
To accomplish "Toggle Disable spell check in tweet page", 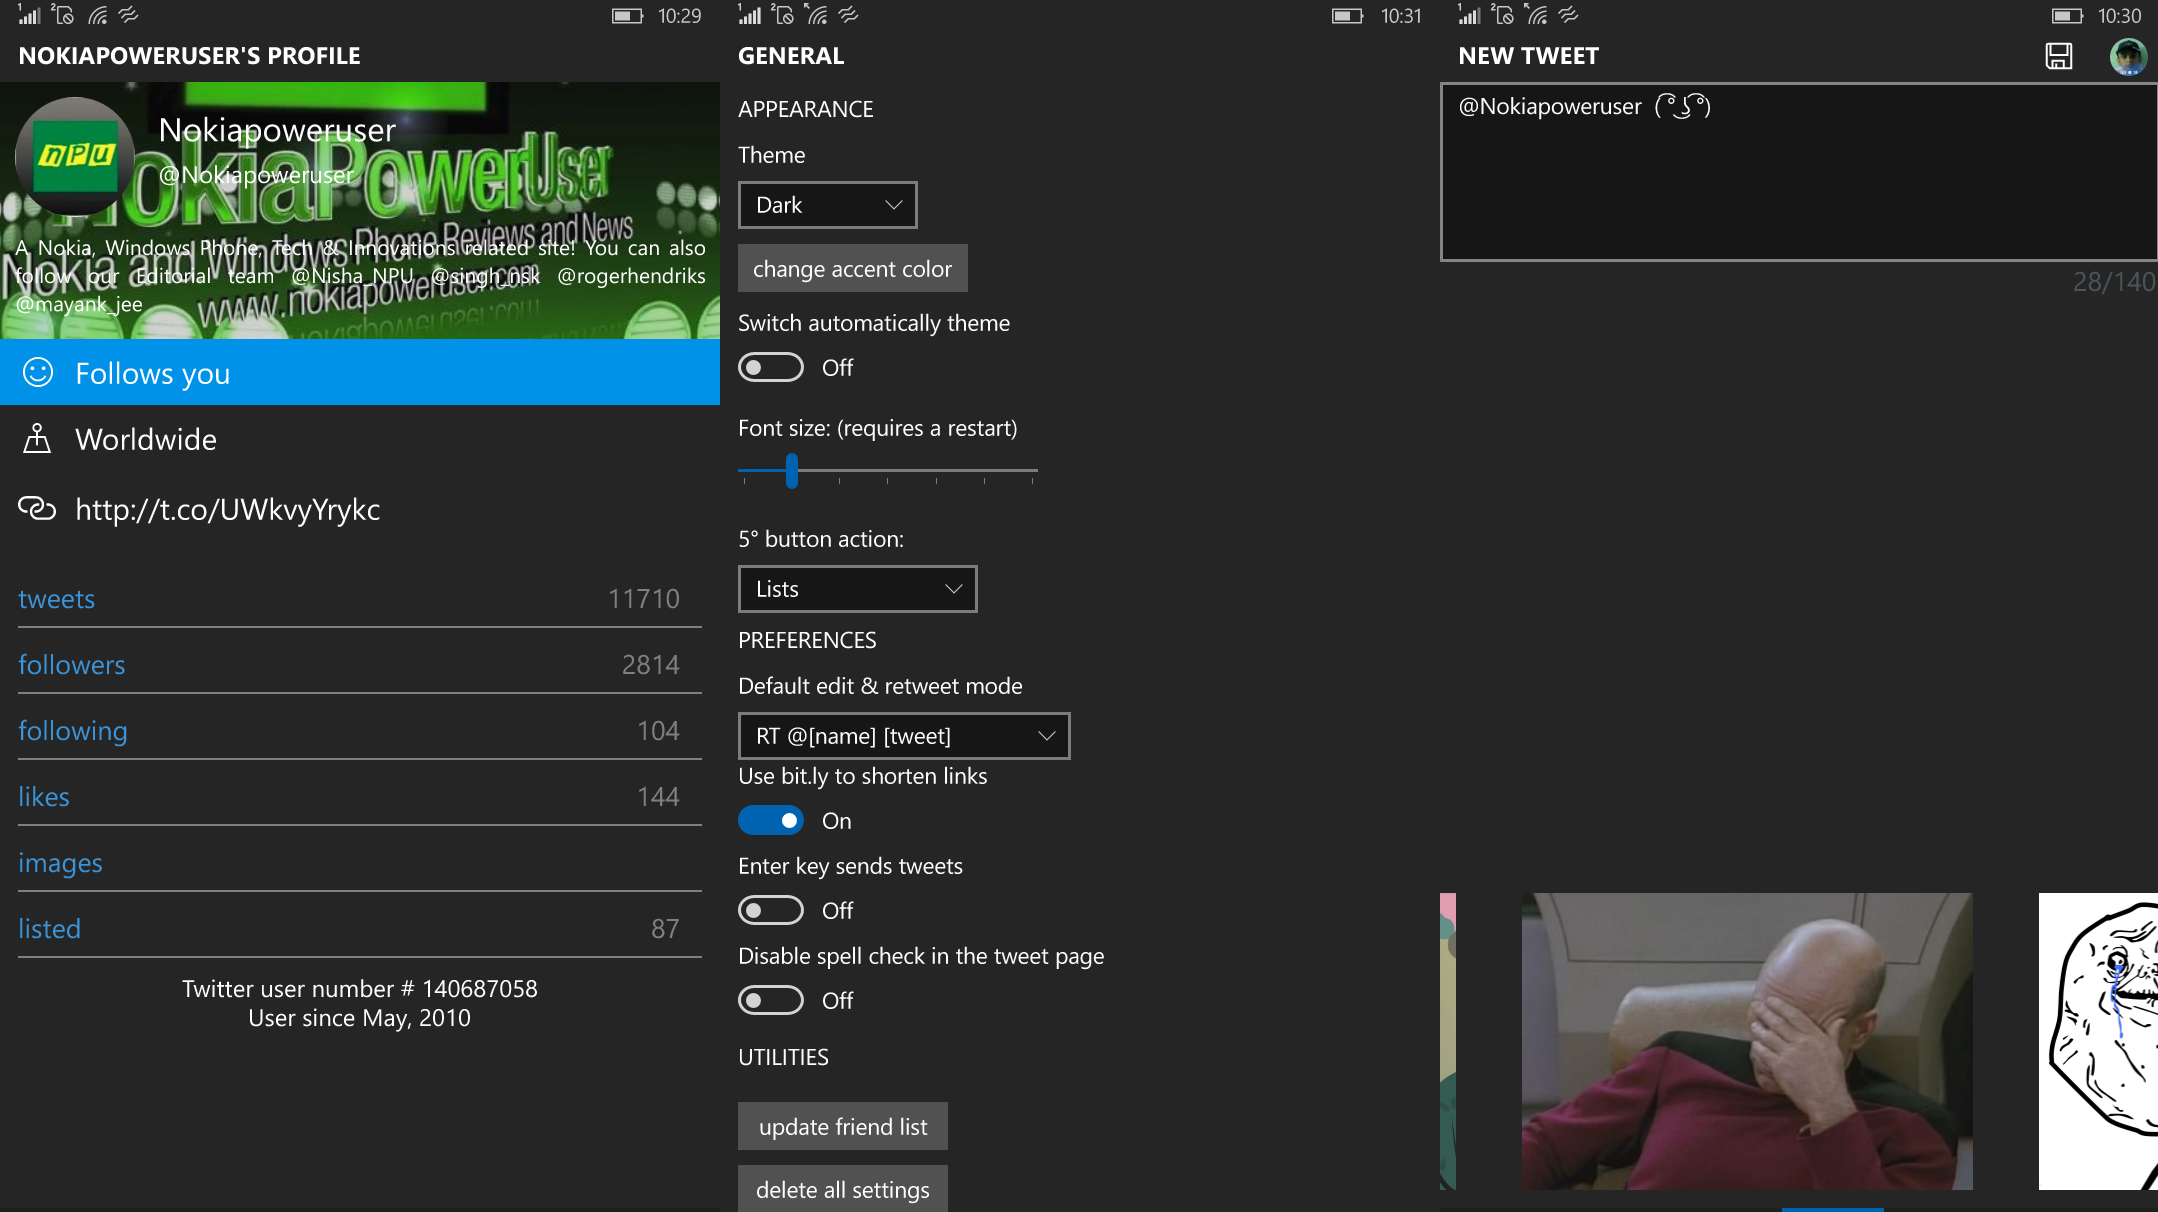I will [771, 1000].
